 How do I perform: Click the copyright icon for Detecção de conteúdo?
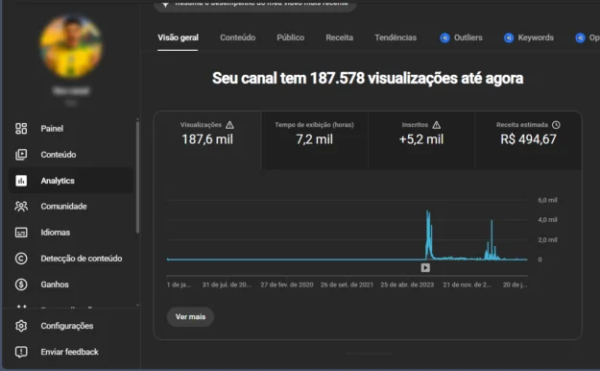tap(21, 259)
